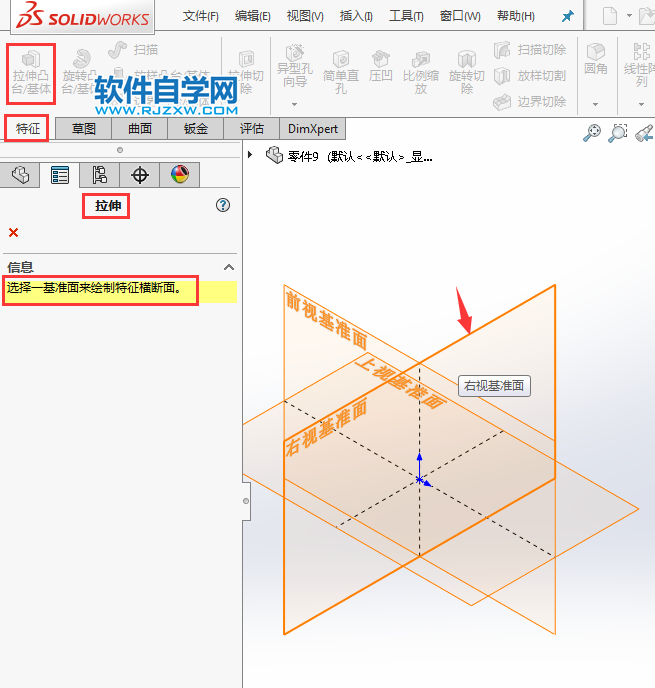Screen dimensions: 655x688
Task: Select the 前视基准面 plane label
Action: click(326, 321)
